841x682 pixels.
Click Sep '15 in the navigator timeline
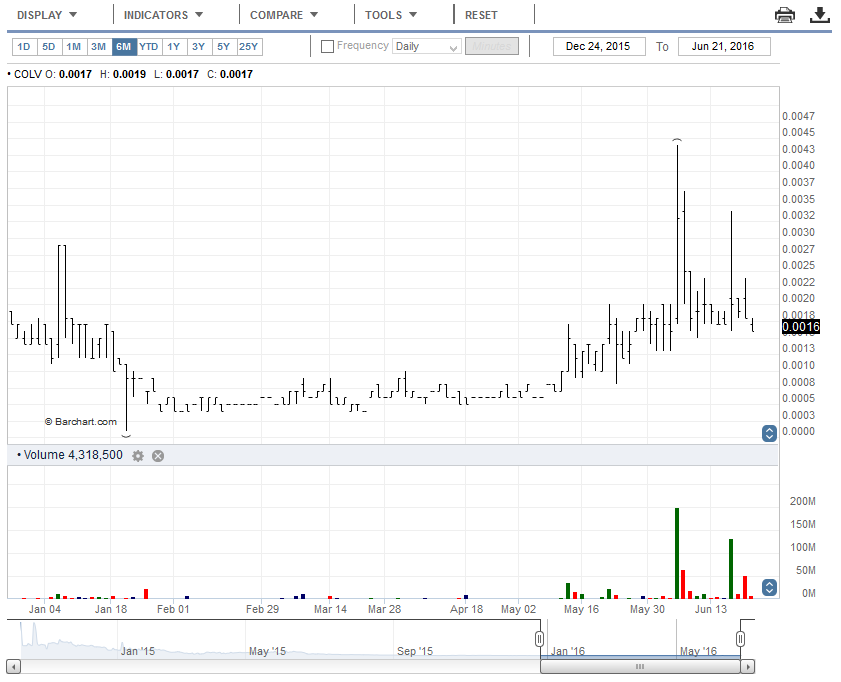tap(415, 651)
